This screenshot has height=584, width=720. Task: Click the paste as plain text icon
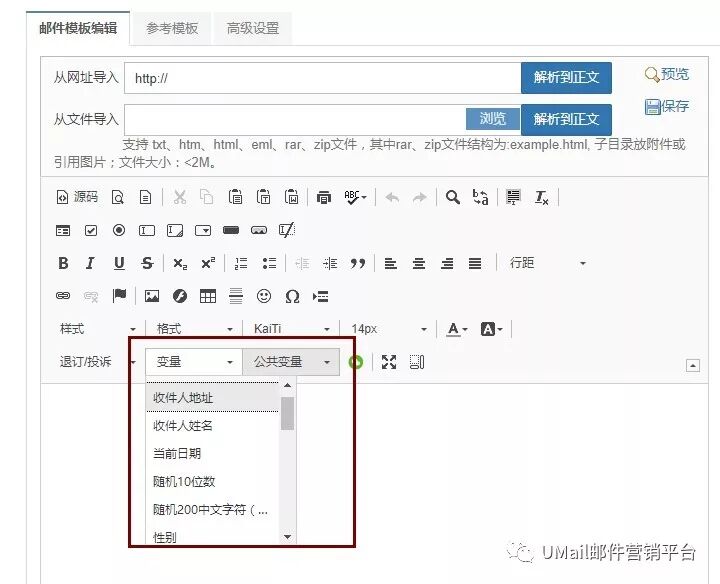(264, 197)
